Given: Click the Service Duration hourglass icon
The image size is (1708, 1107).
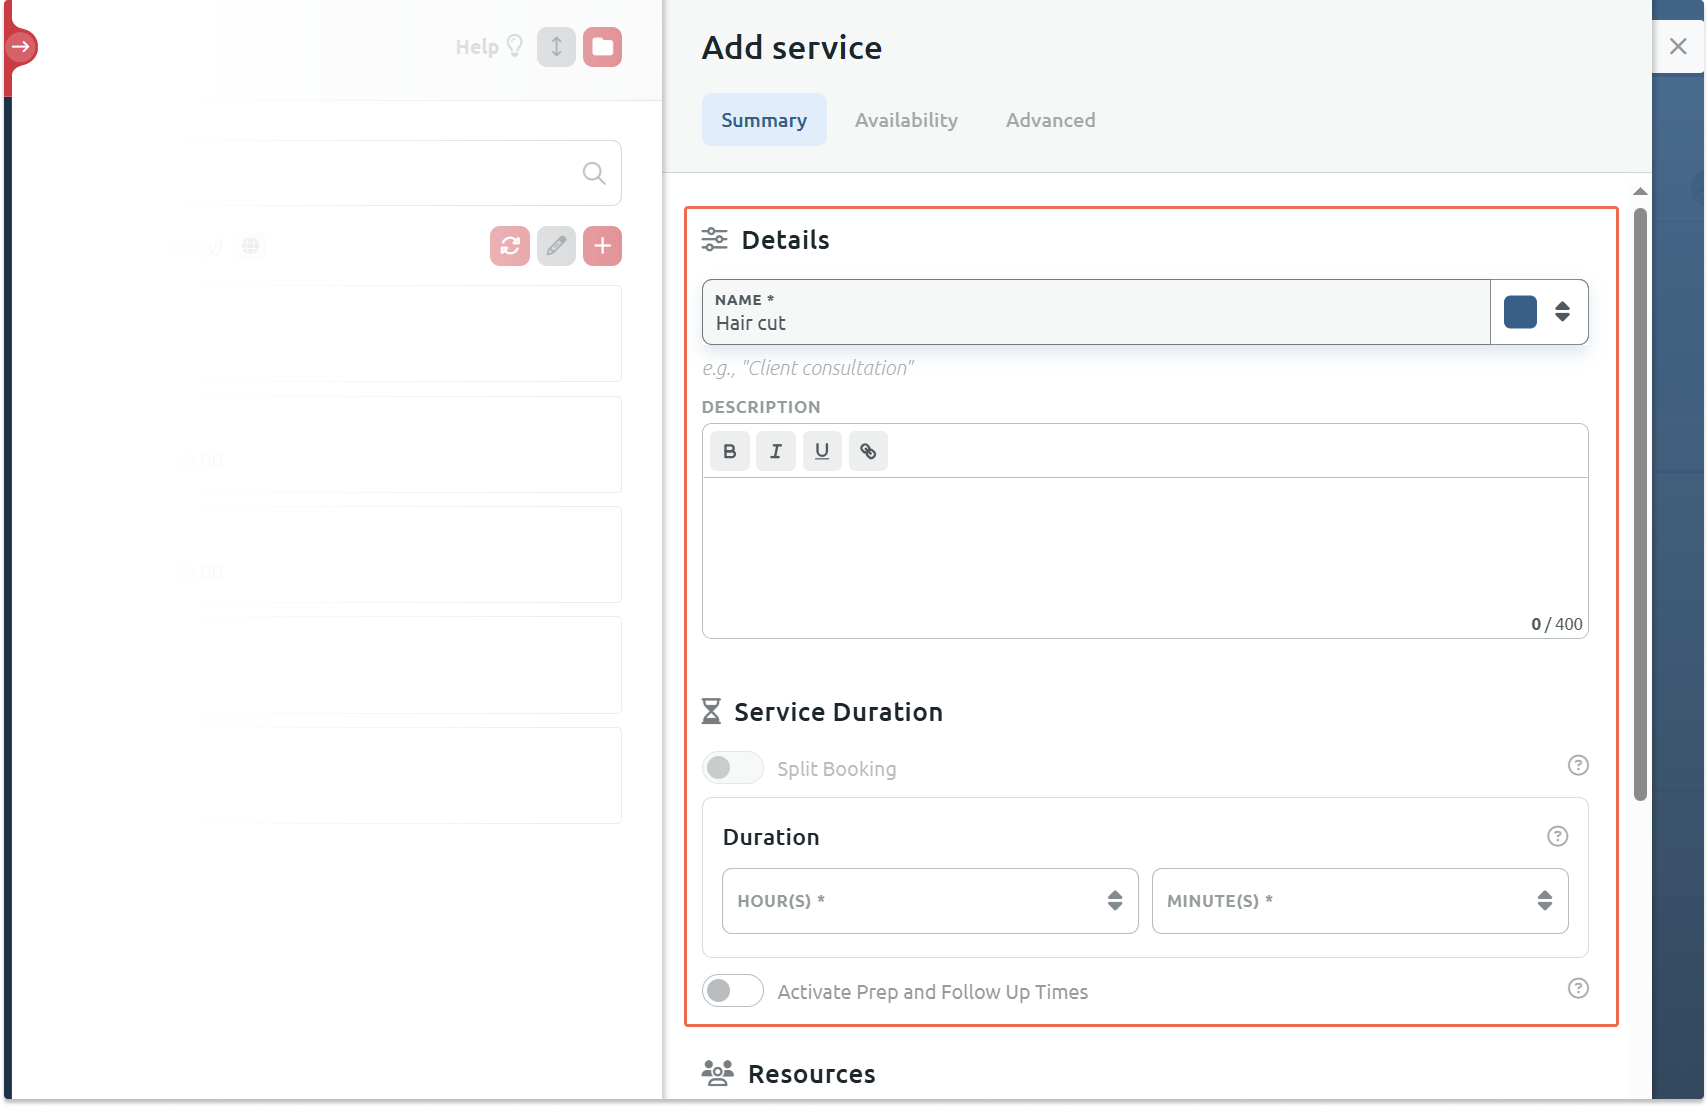Looking at the screenshot, I should pyautogui.click(x=711, y=711).
